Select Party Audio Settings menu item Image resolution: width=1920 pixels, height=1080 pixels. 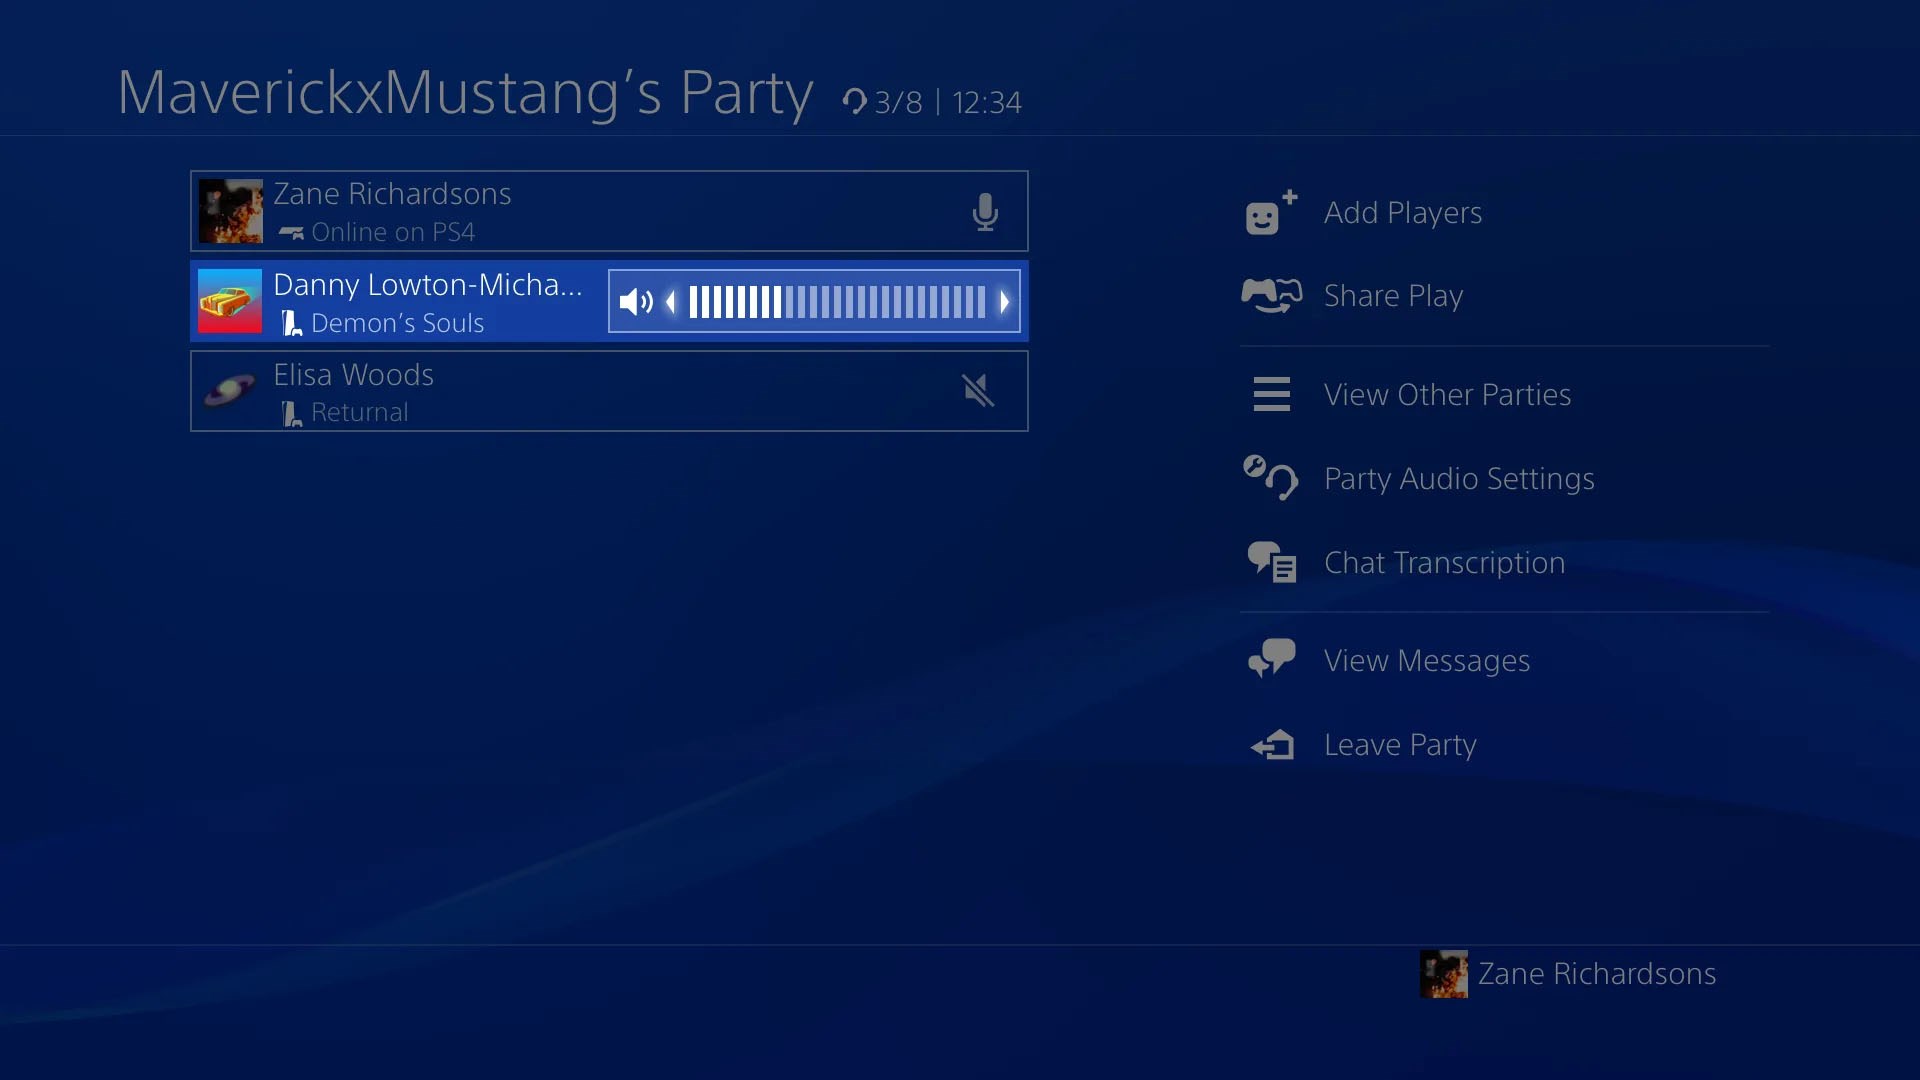[x=1458, y=477]
